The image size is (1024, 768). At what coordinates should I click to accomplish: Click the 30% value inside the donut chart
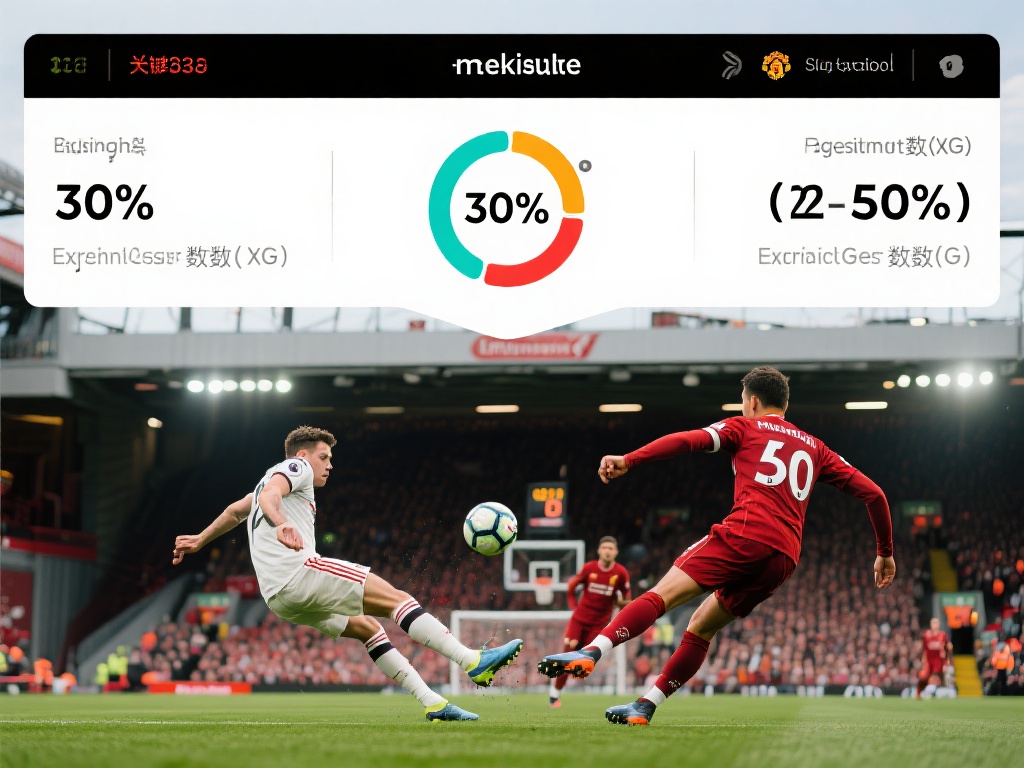[506, 208]
